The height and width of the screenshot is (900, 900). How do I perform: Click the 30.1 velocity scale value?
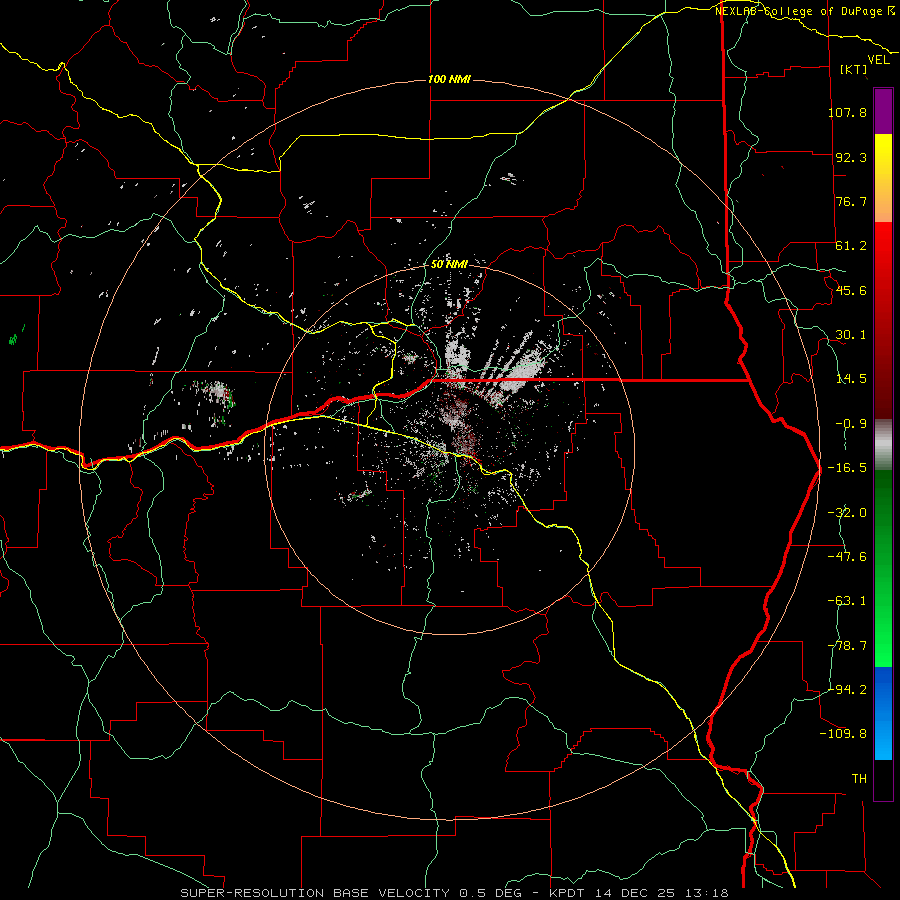click(851, 335)
